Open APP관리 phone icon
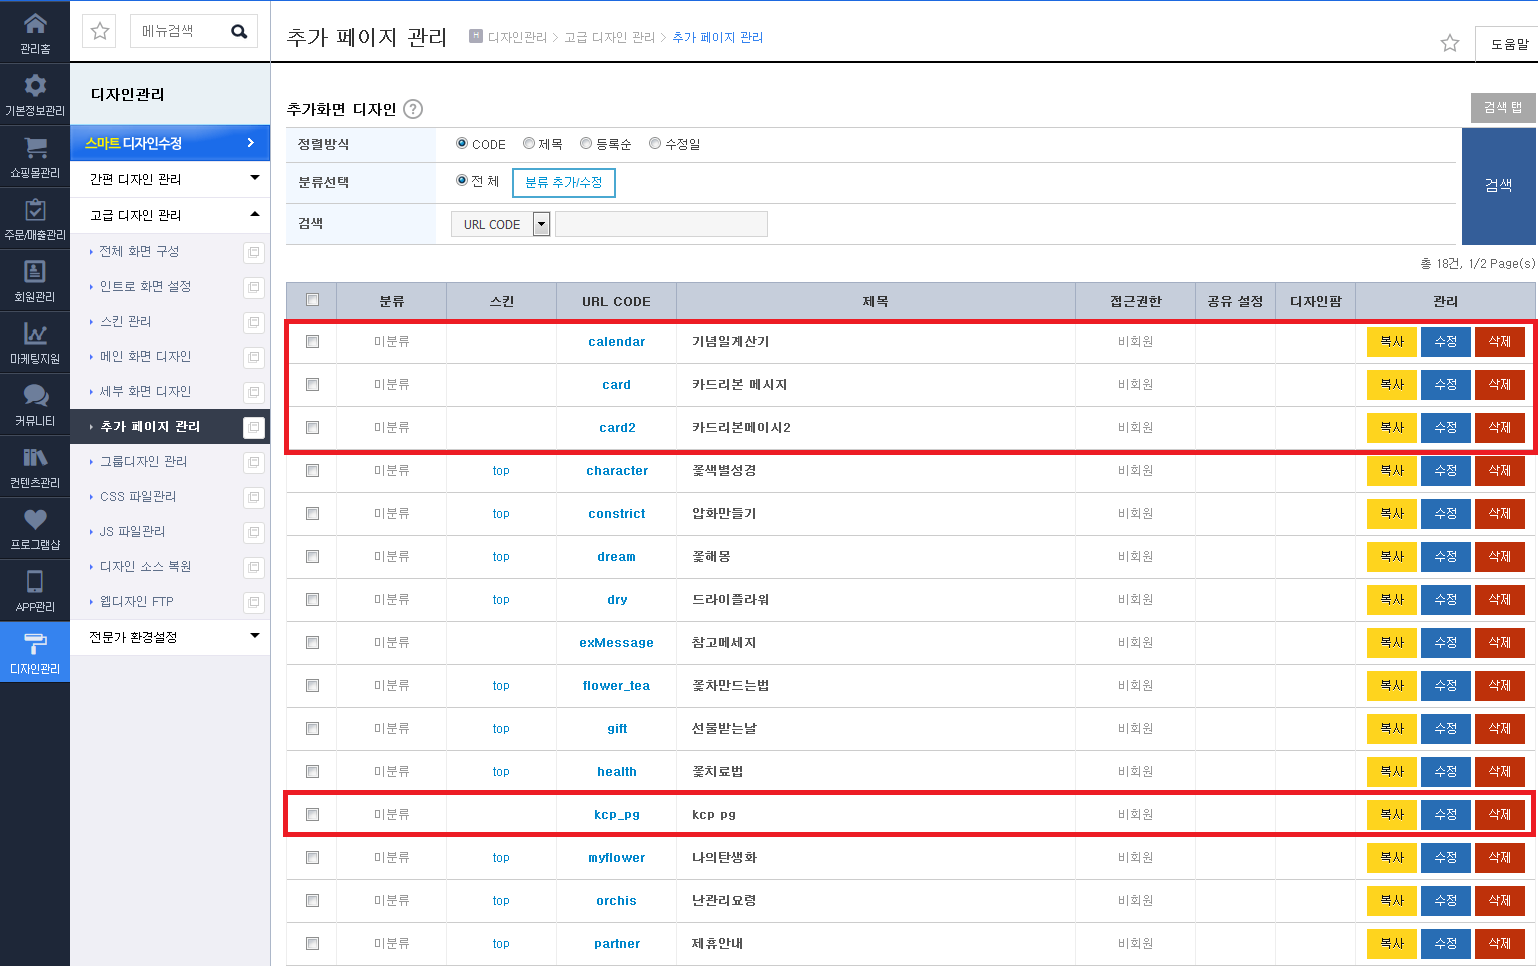 pyautogui.click(x=35, y=582)
